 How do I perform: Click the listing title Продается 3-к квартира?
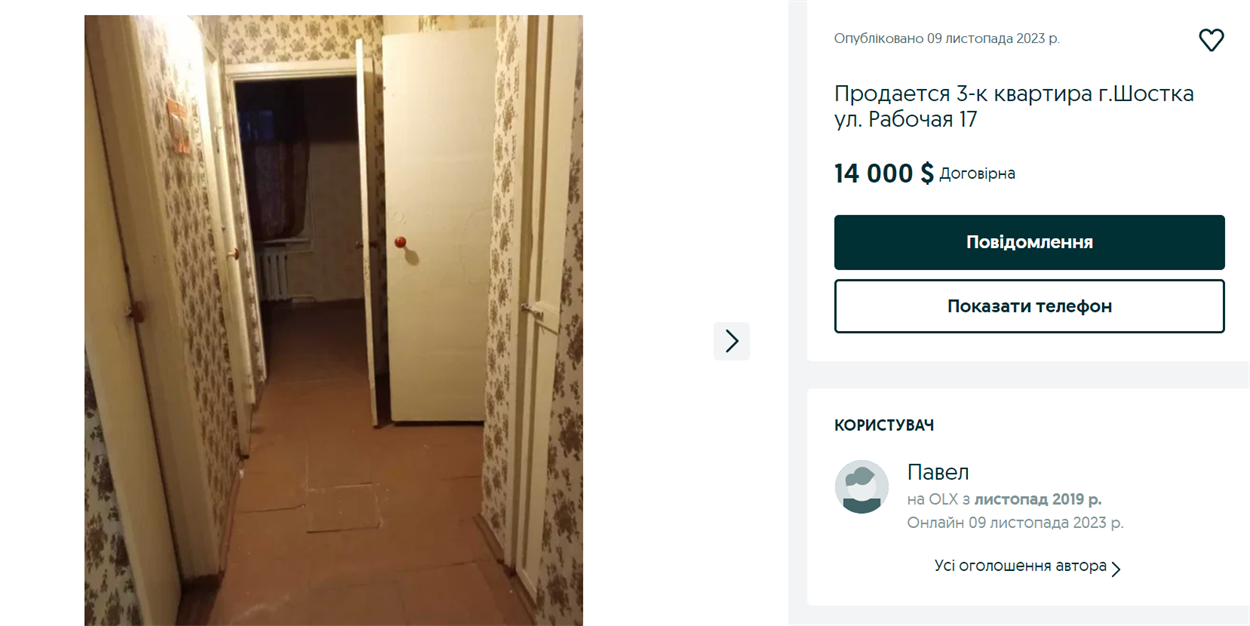[x=1014, y=94]
